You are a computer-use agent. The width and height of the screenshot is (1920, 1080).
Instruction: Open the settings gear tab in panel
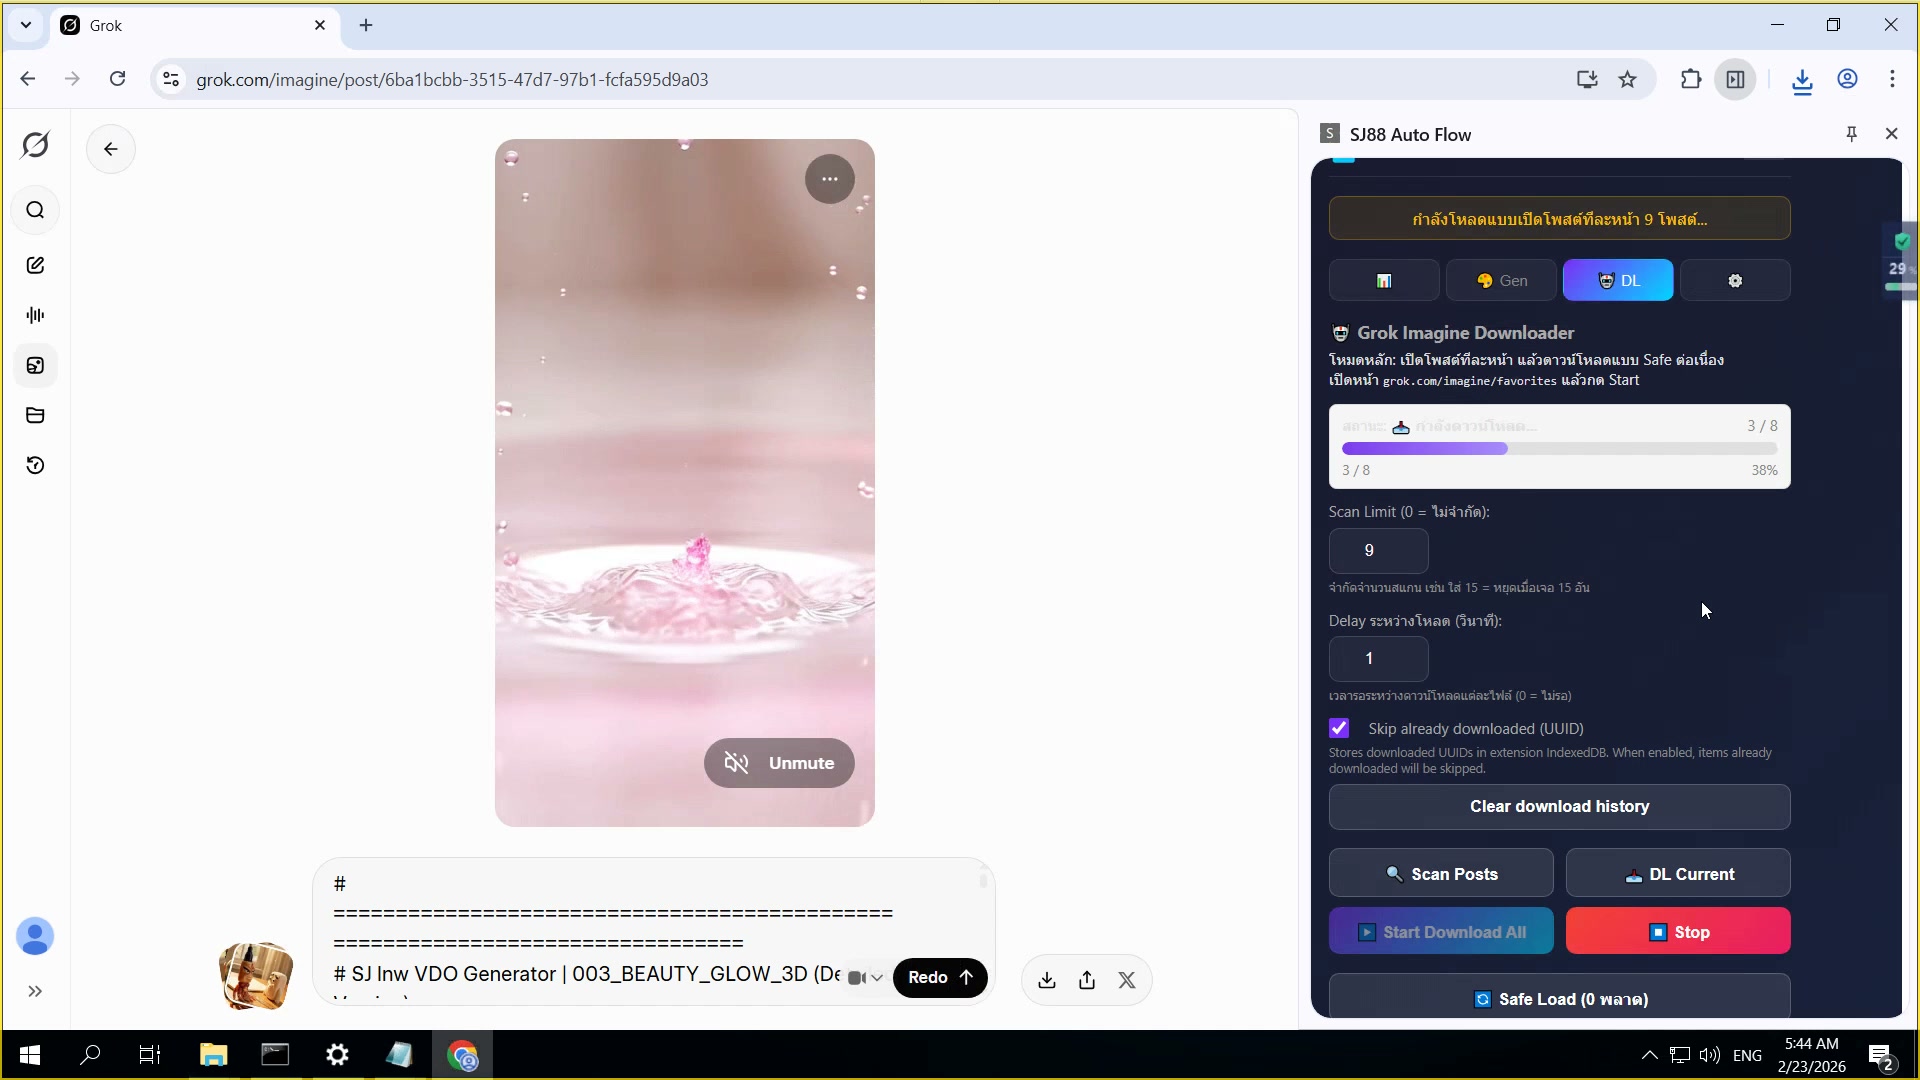1735,281
